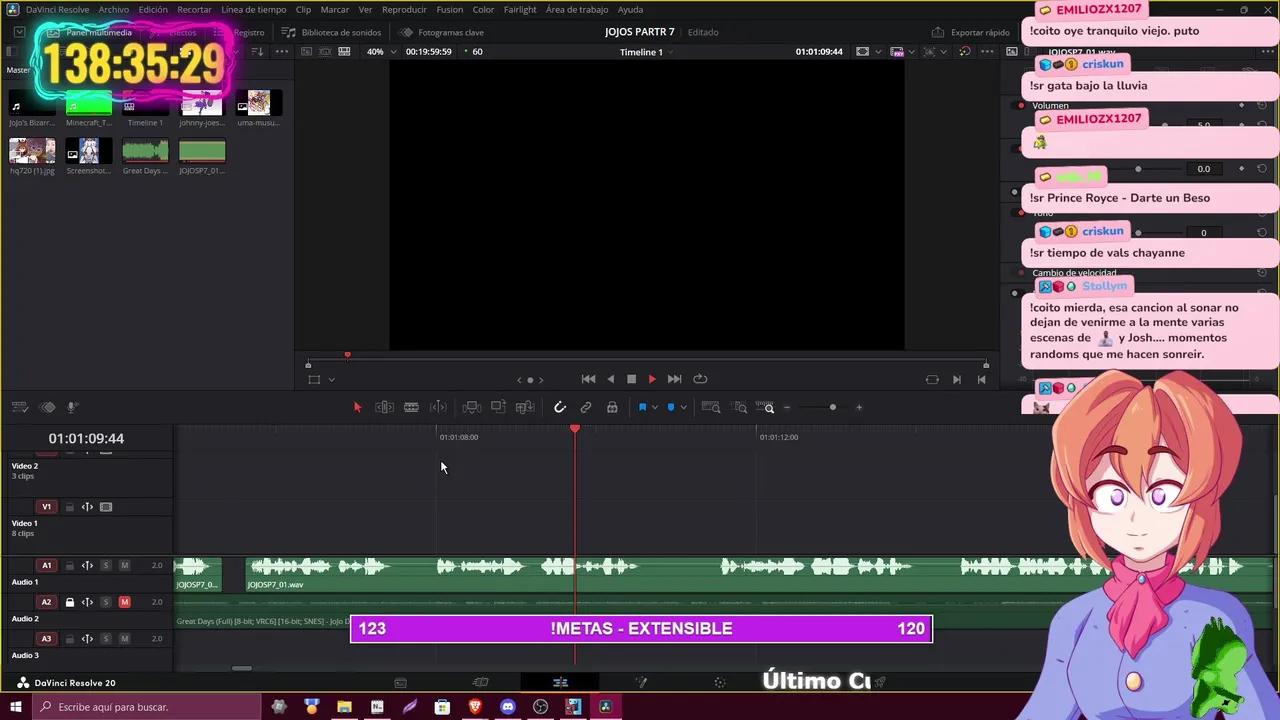Toggle Audio 1 track solo button

(105, 565)
